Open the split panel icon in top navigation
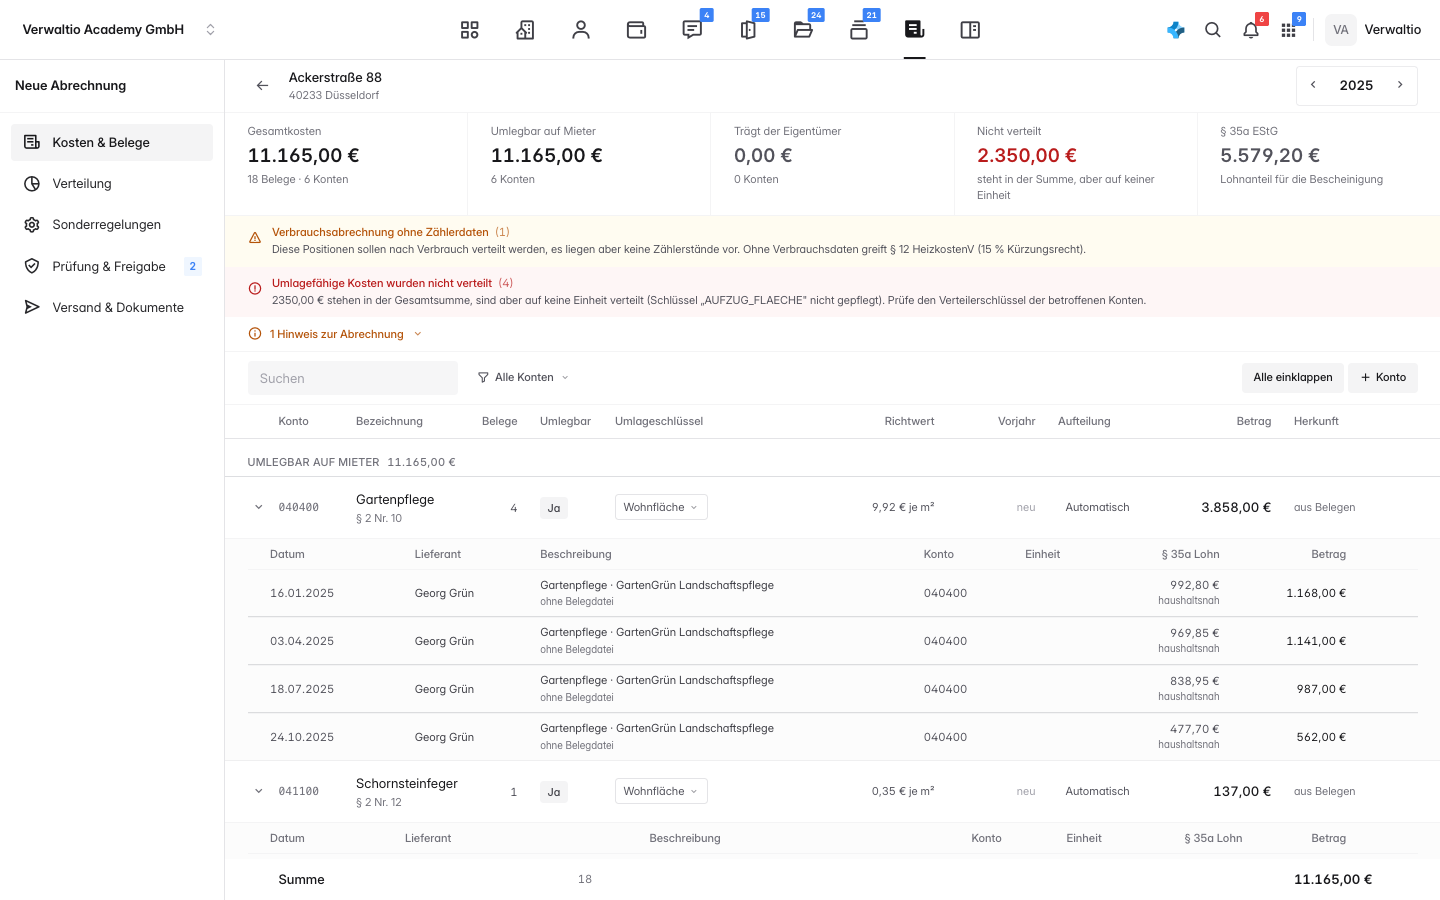The width and height of the screenshot is (1440, 900). 970,30
